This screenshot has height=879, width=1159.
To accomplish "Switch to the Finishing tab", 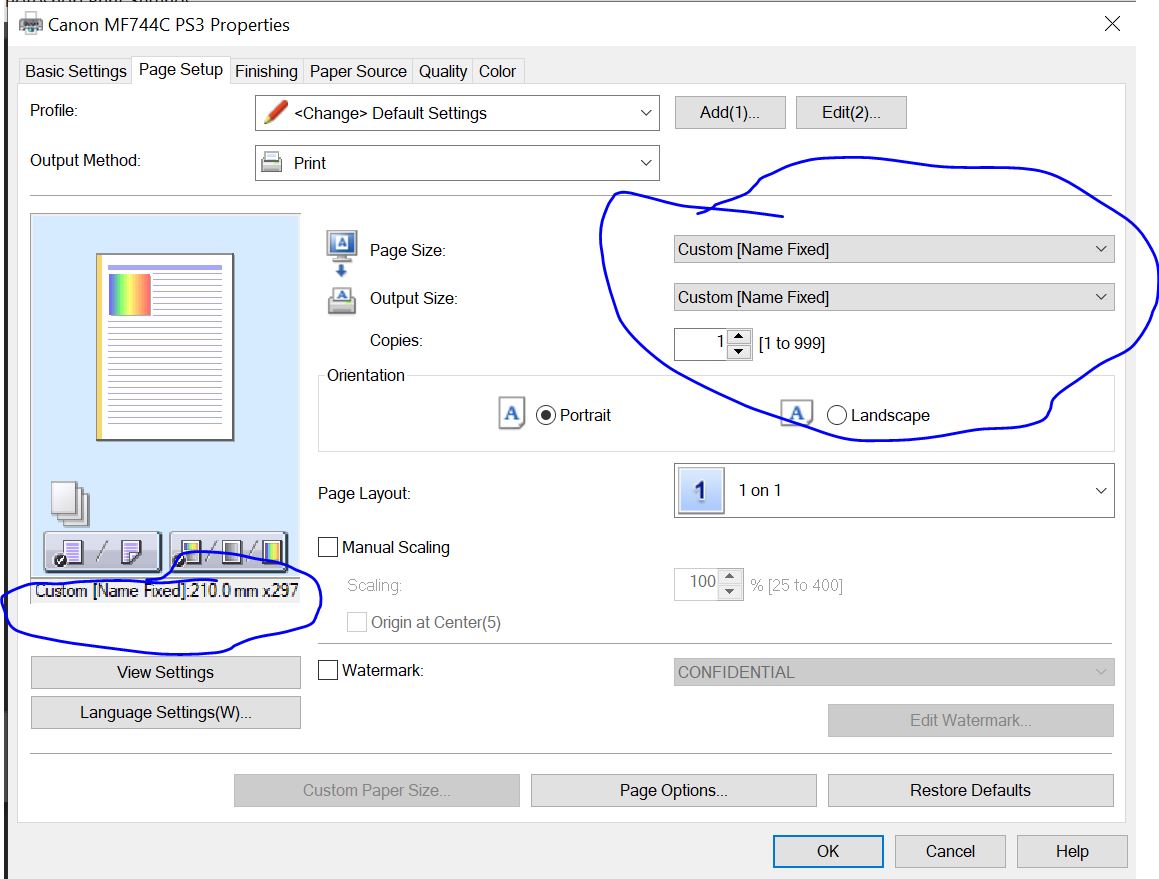I will tap(266, 71).
